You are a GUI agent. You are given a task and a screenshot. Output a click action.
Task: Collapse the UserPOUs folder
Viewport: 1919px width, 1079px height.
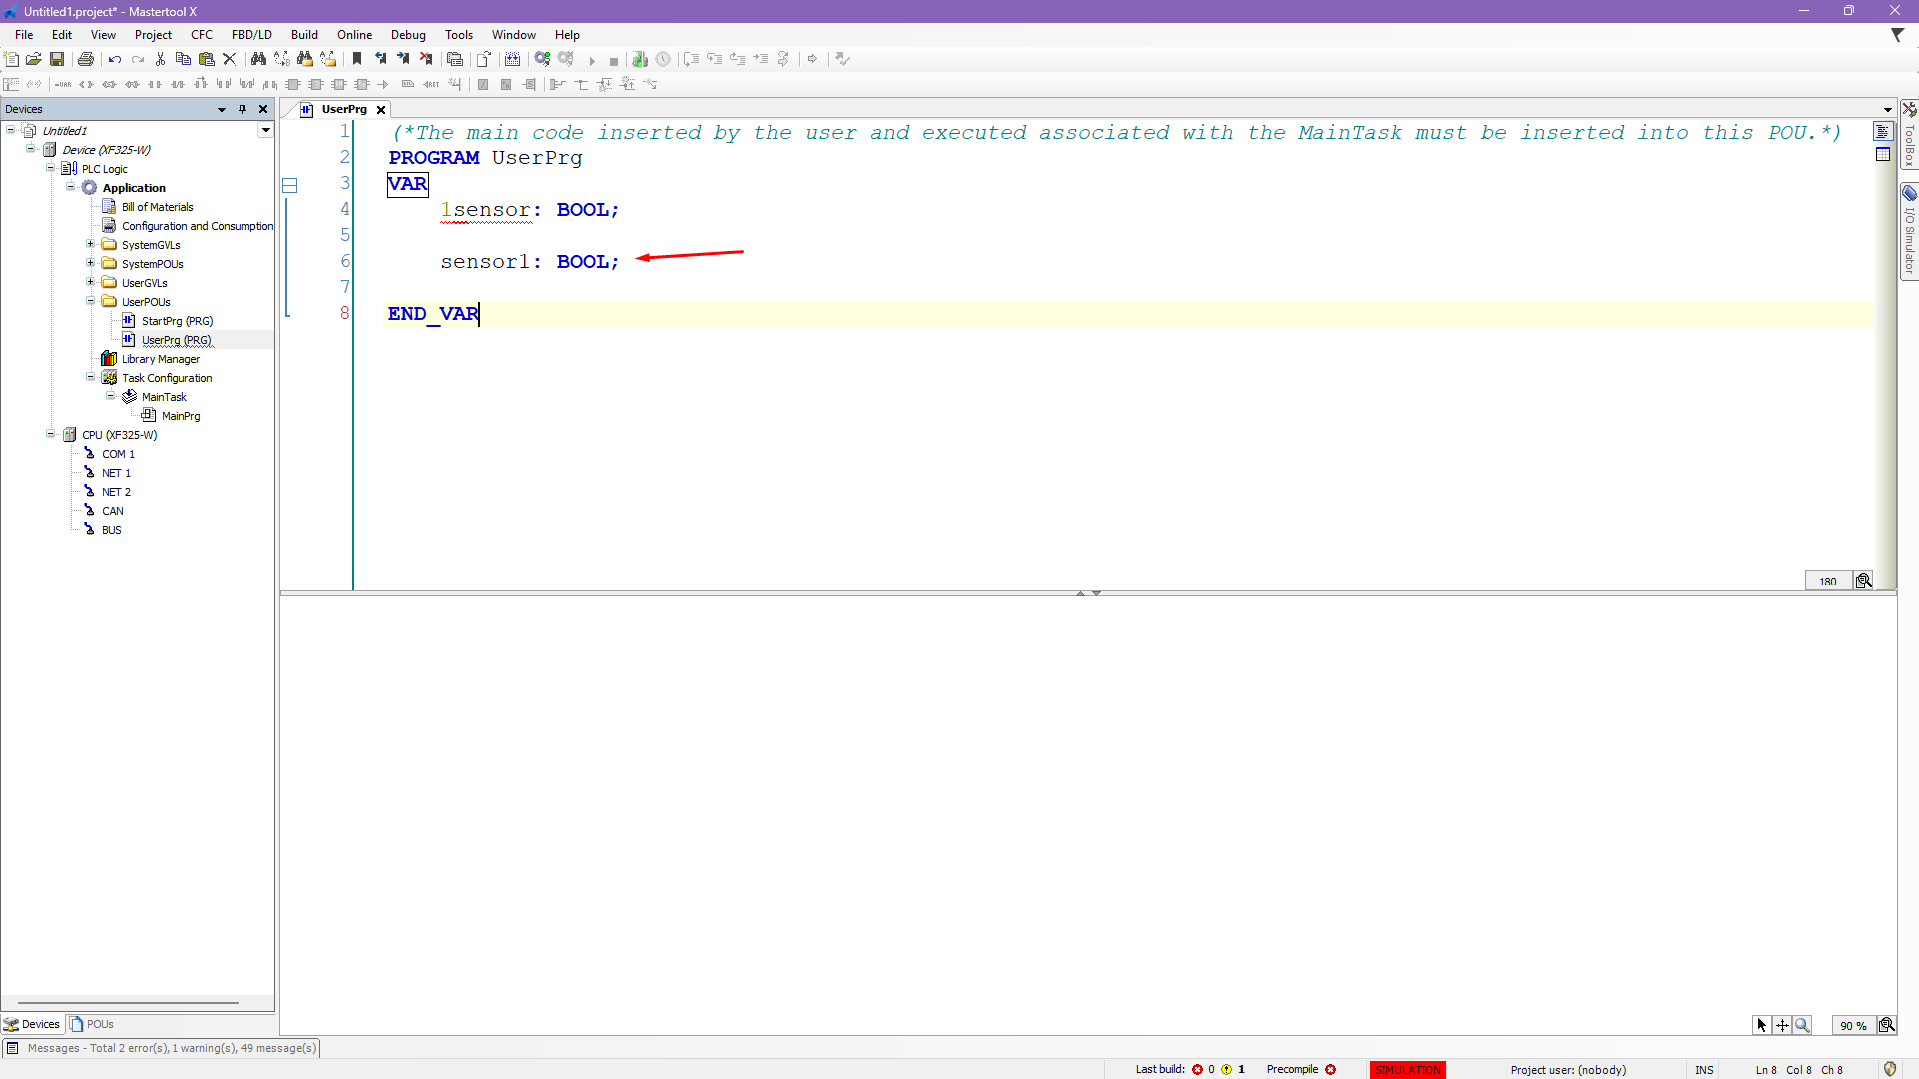[91, 301]
